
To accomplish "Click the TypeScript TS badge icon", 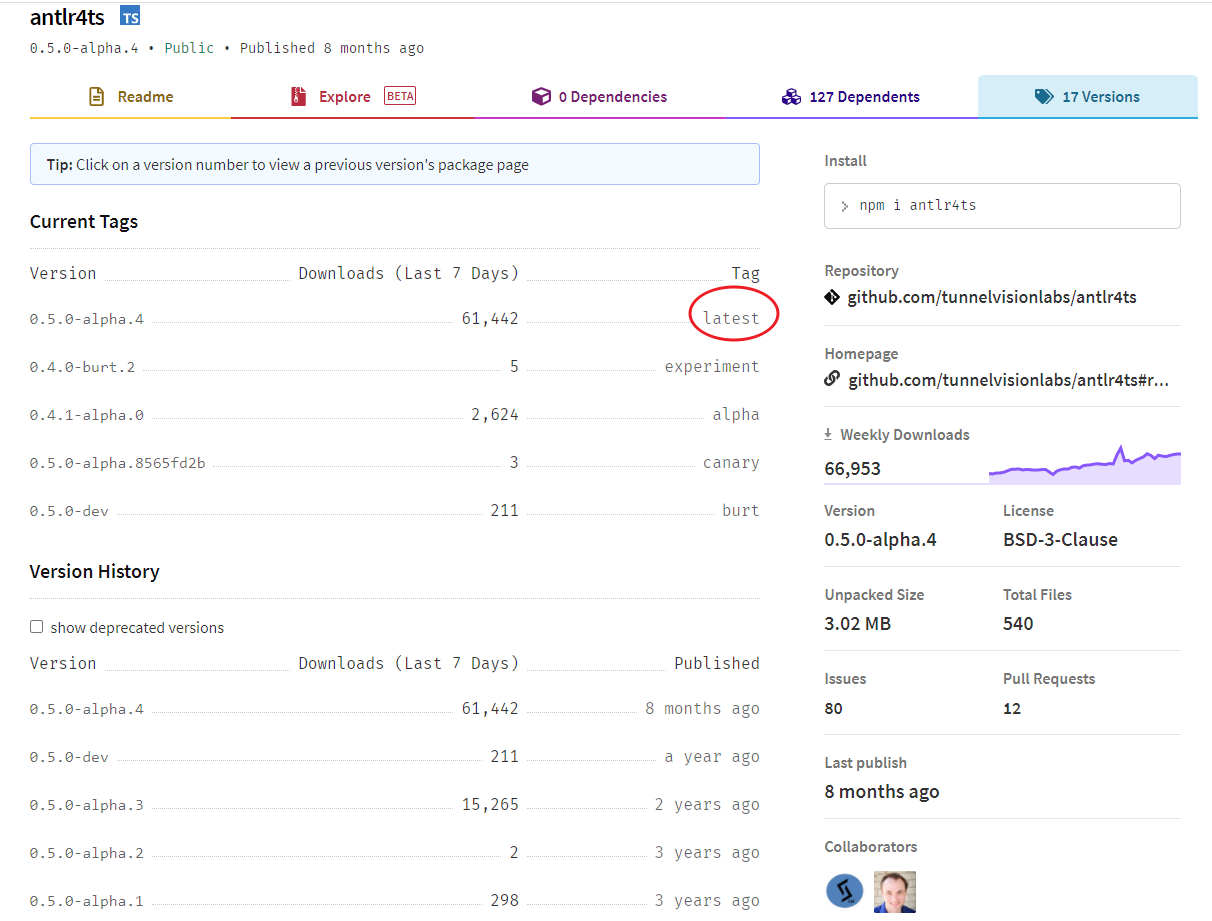I will pos(130,16).
